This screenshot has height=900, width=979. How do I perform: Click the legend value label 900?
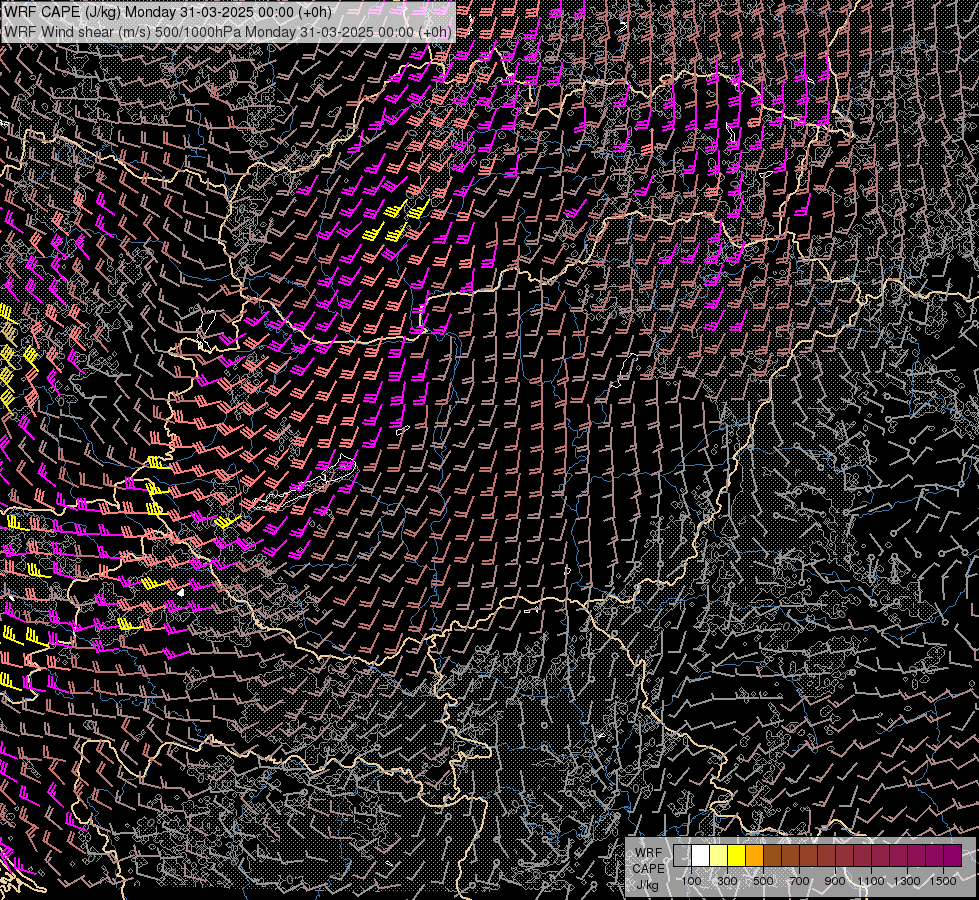(835, 881)
